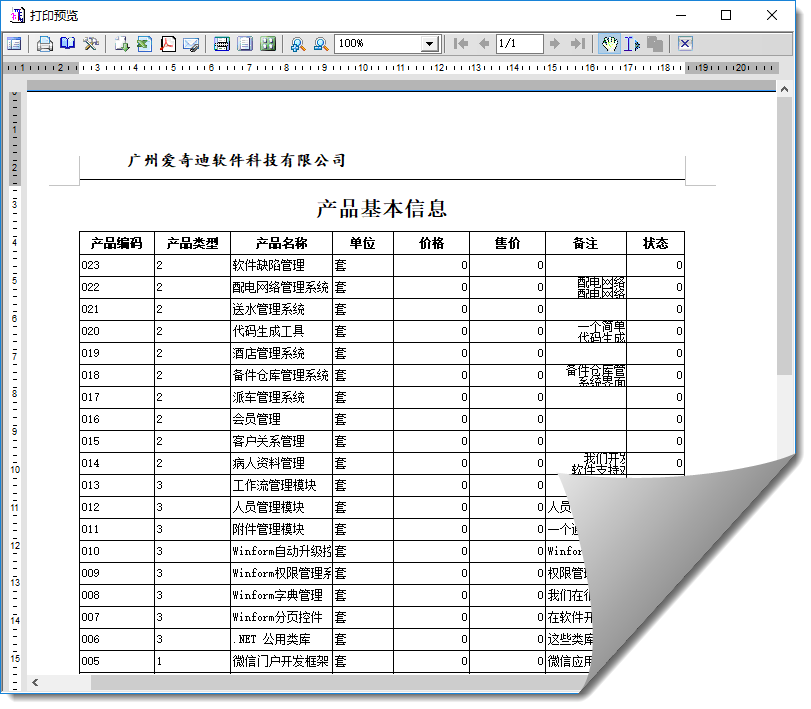Zoom in with the magnifier plus icon
The height and width of the screenshot is (709, 811).
coord(298,44)
